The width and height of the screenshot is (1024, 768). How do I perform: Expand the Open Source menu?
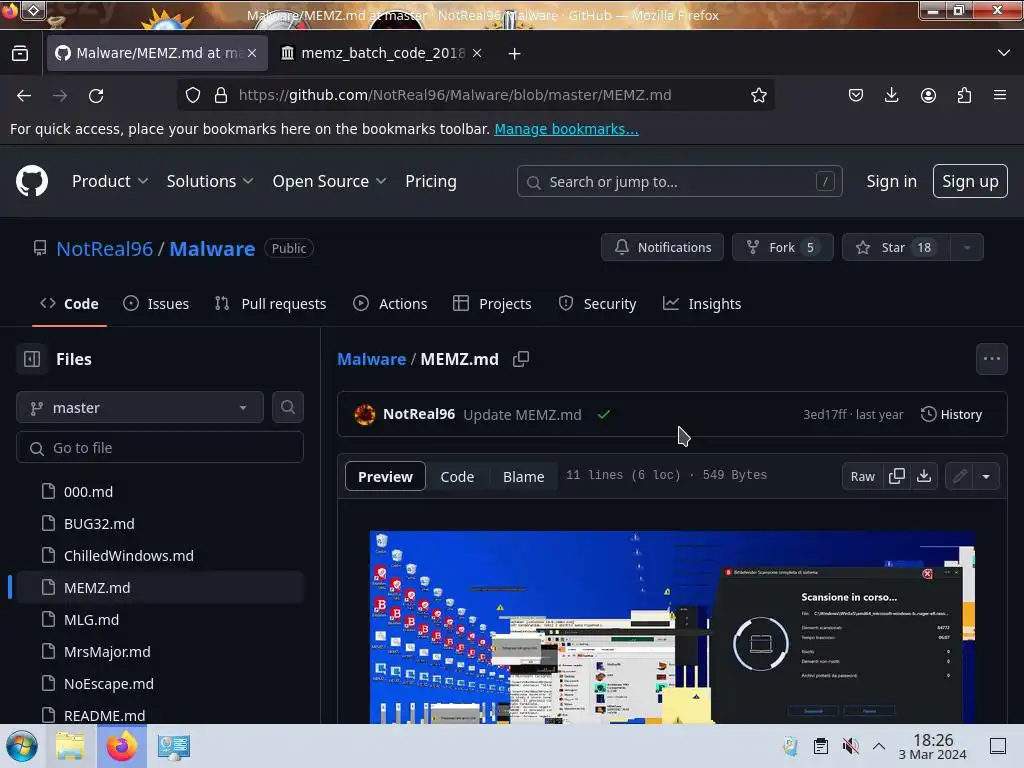click(x=329, y=181)
